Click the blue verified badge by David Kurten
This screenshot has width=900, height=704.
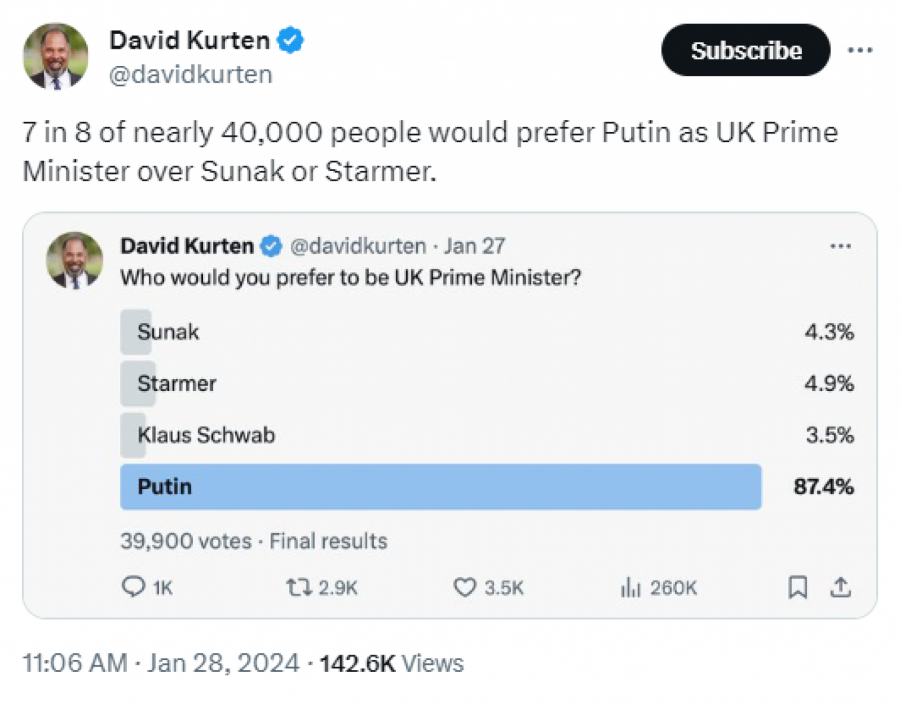(x=291, y=41)
